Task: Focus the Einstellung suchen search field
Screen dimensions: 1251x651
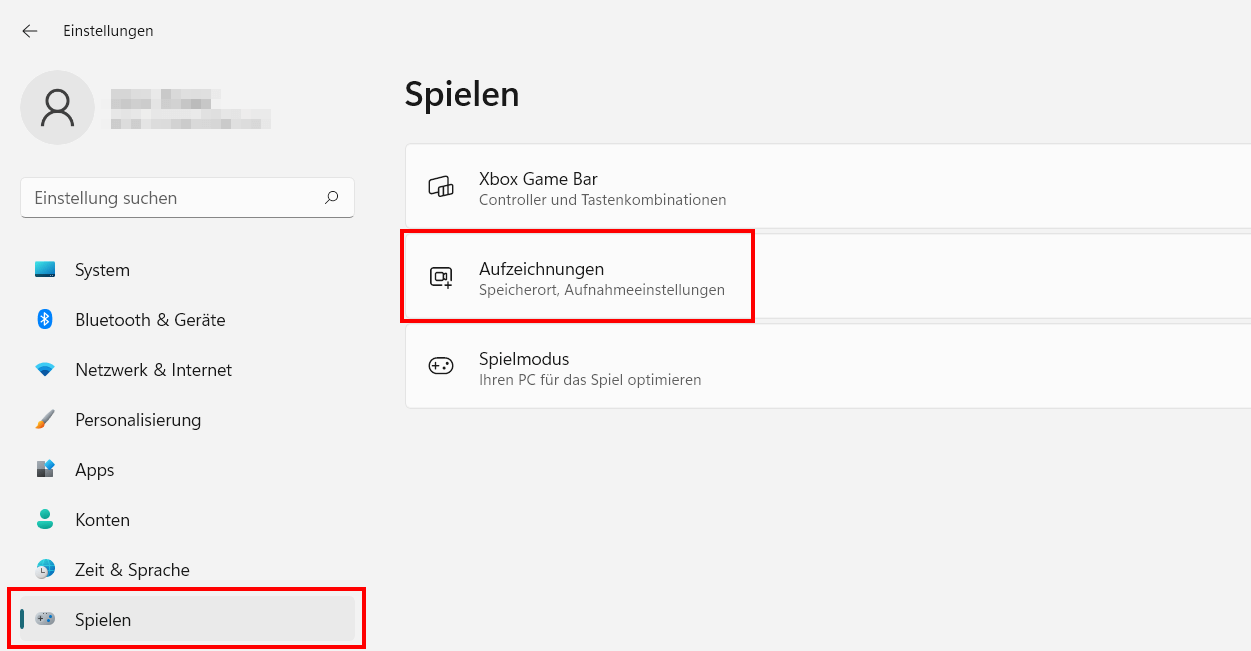Action: [187, 198]
